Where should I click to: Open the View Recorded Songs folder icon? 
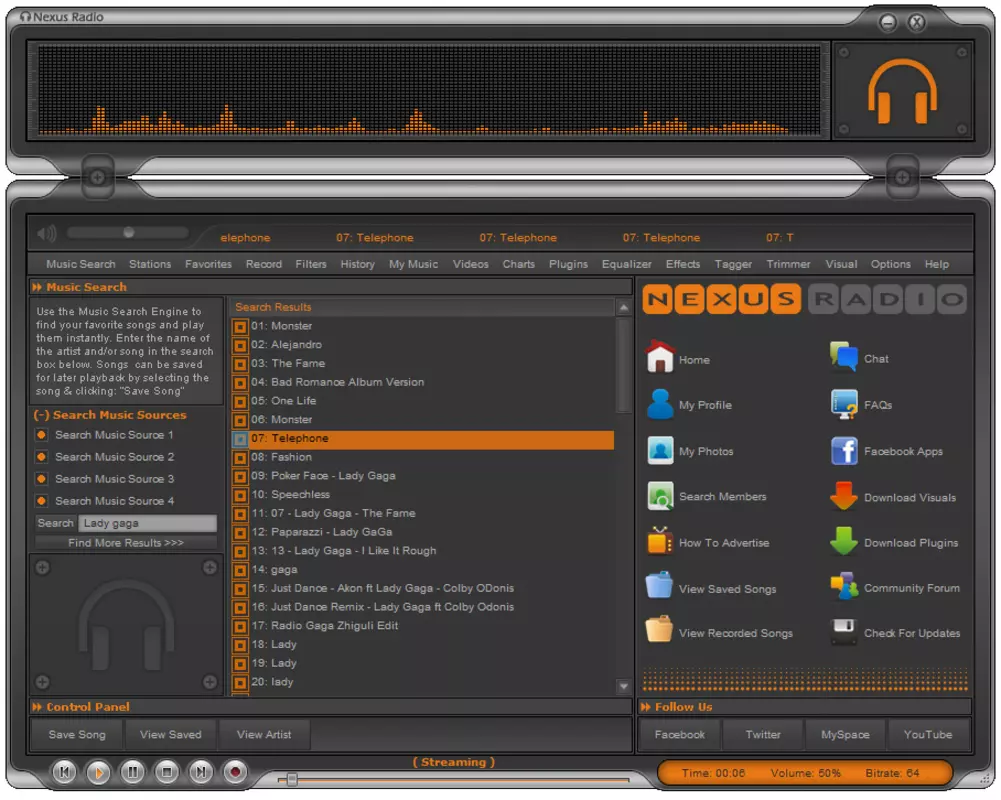tap(659, 630)
